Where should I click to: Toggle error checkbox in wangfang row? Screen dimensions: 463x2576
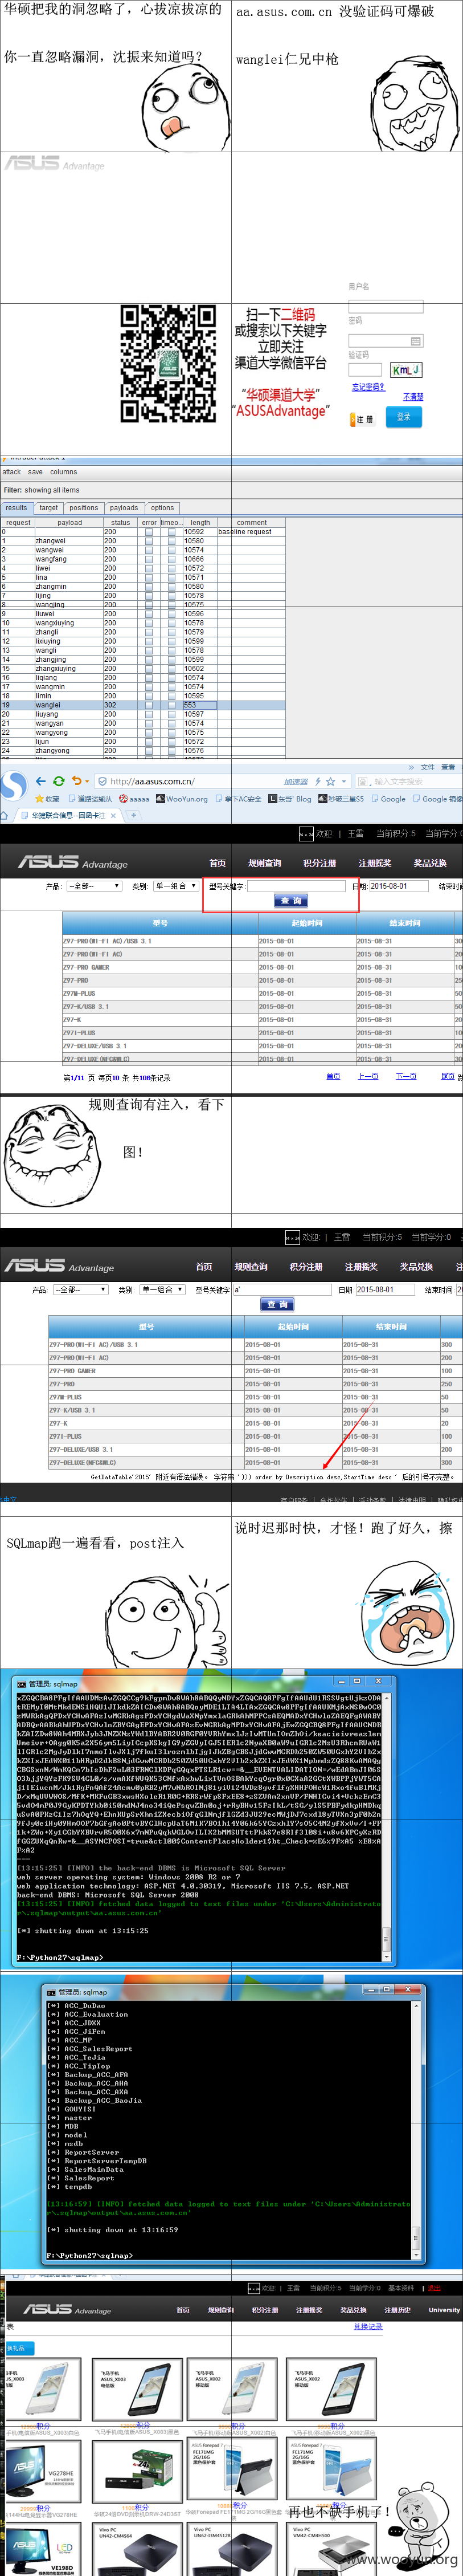tap(149, 559)
